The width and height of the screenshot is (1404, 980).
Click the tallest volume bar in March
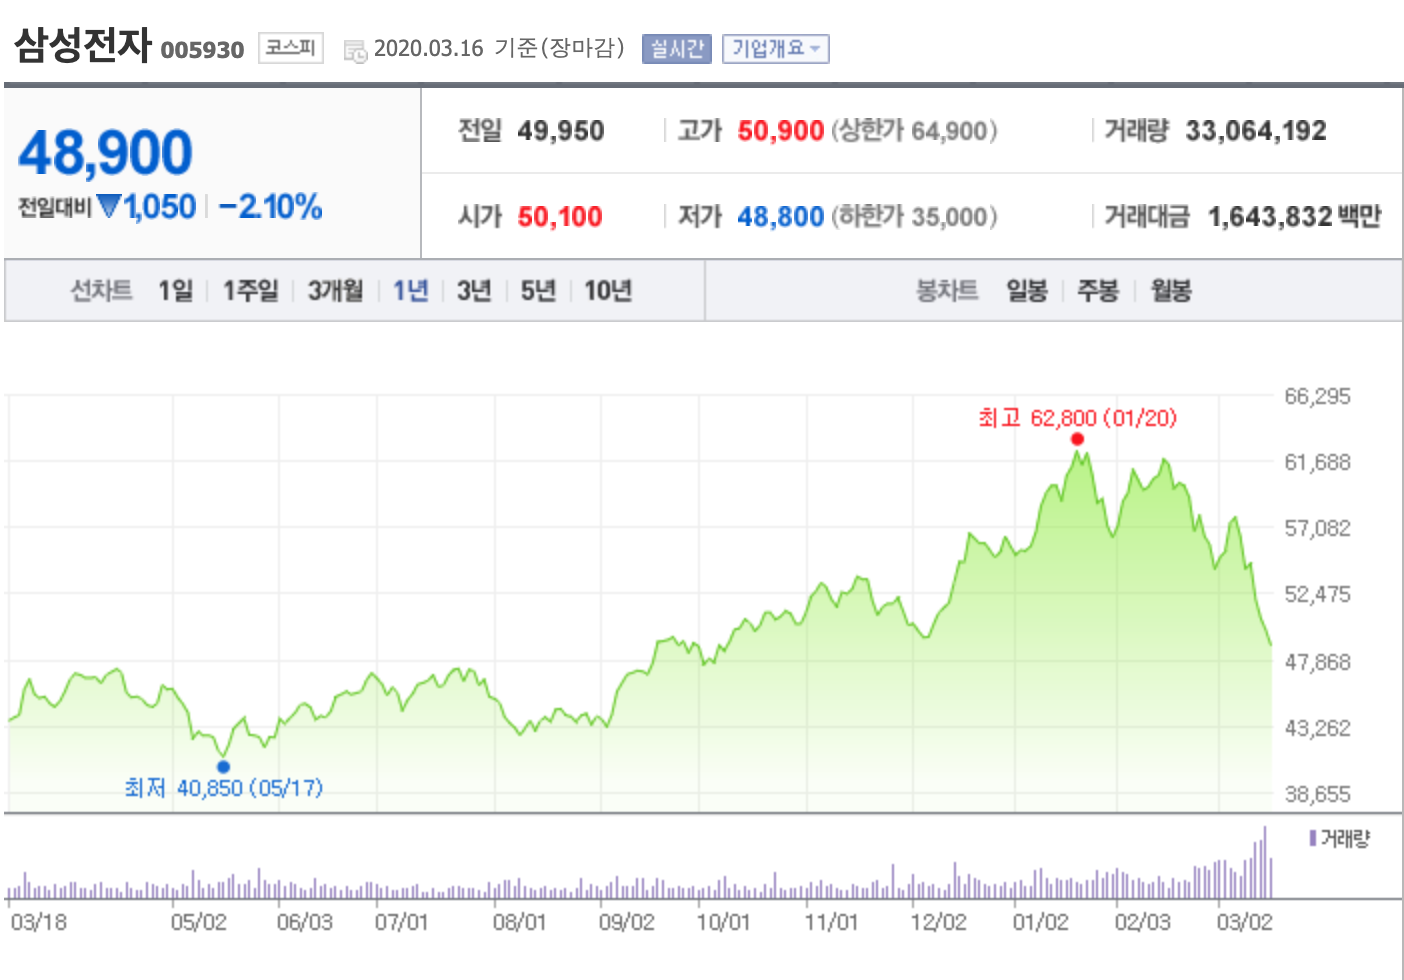[1264, 862]
